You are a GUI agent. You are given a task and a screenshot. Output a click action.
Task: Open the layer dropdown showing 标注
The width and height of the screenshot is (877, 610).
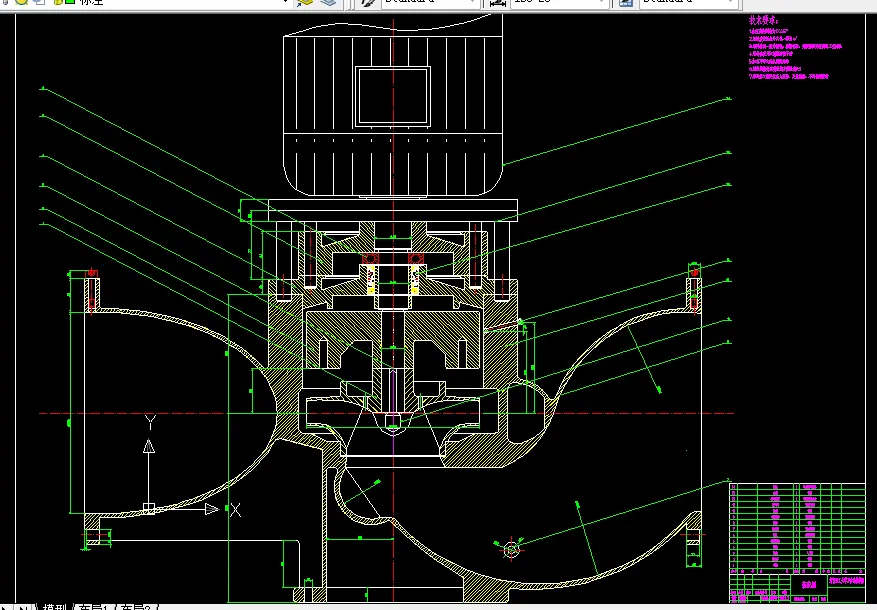145,2
